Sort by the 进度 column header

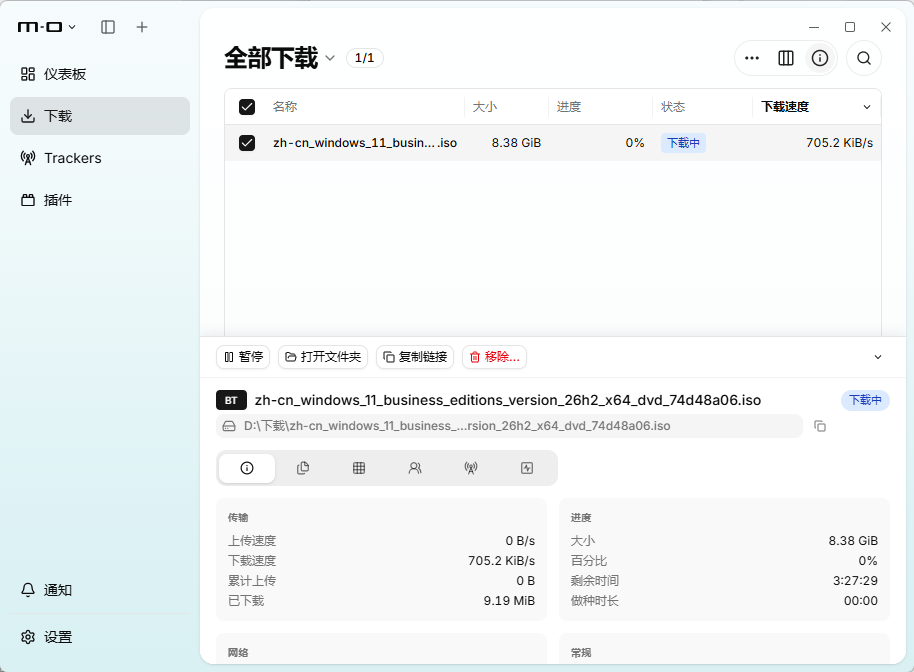coord(568,107)
